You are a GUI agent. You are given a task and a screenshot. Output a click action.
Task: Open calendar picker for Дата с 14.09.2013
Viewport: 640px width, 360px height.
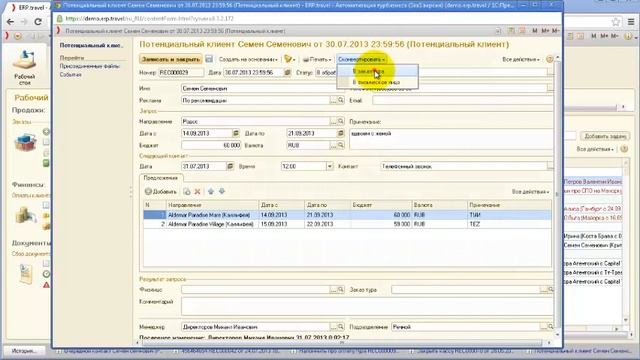click(236, 133)
